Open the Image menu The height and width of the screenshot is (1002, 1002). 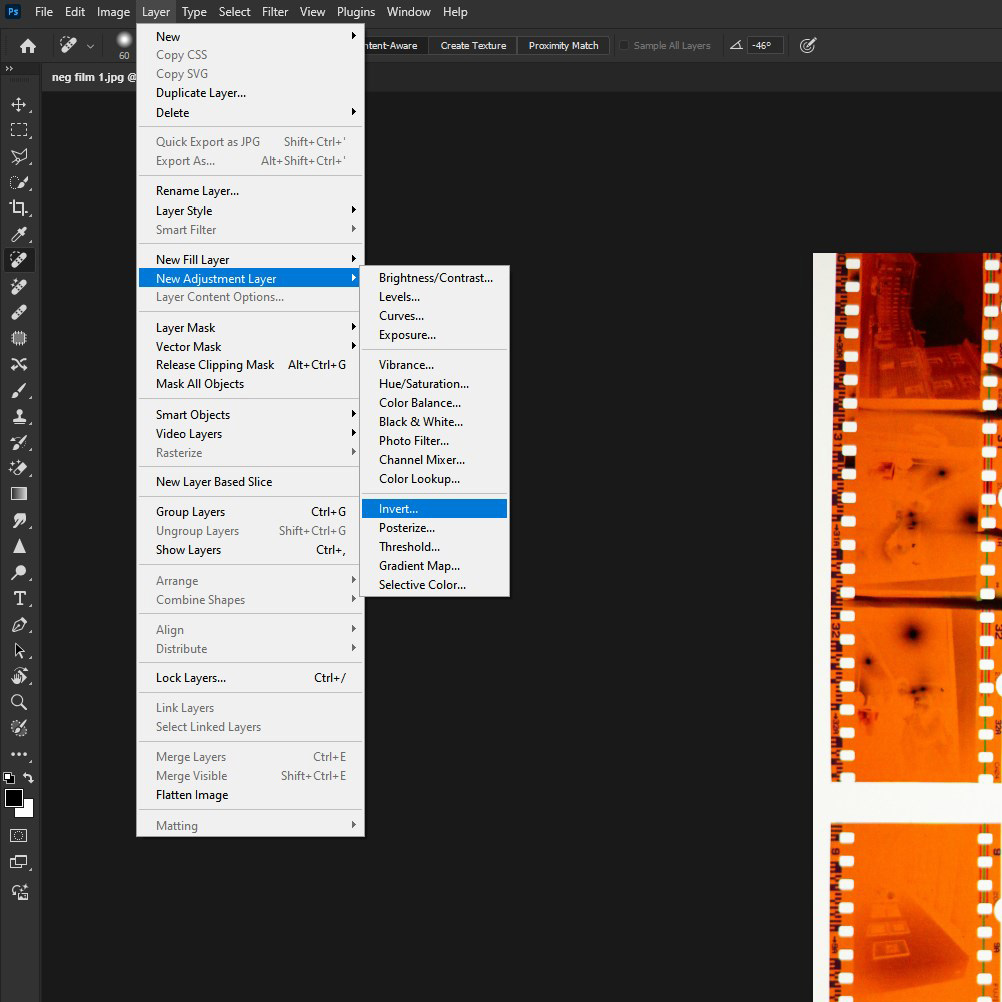click(x=113, y=12)
